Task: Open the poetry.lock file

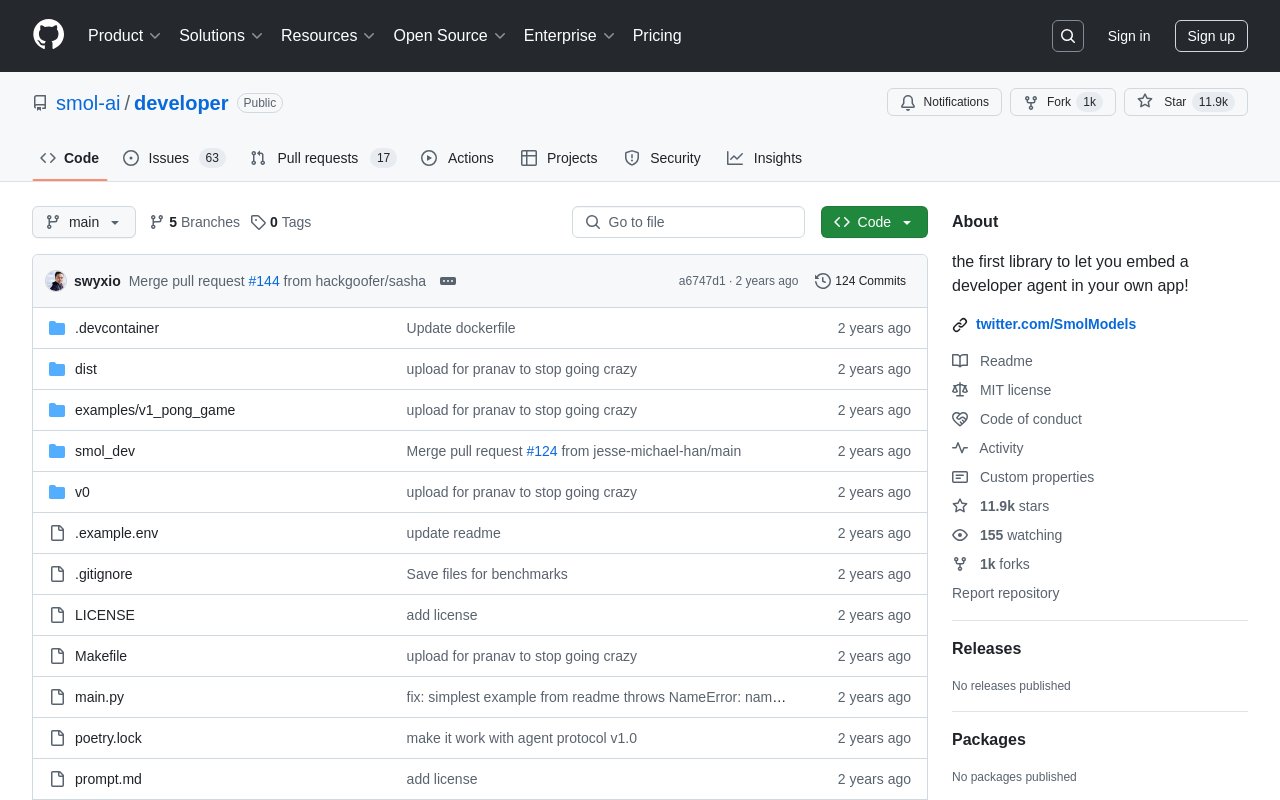Action: pos(108,738)
